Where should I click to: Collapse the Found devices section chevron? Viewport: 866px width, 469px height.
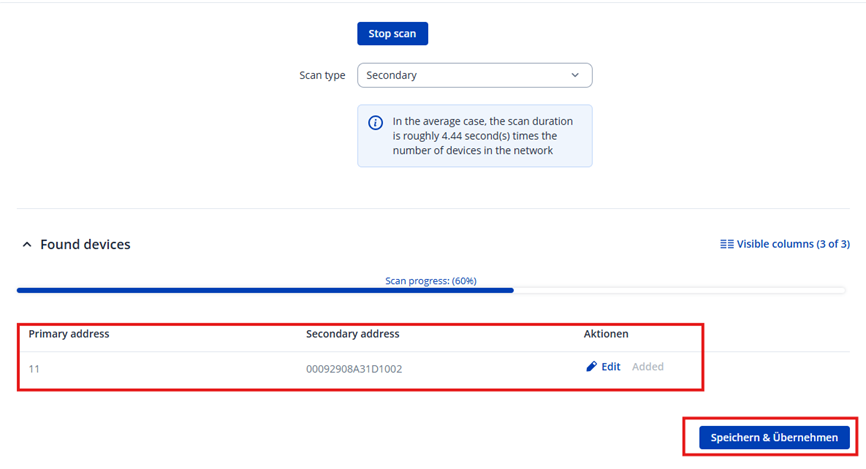pyautogui.click(x=27, y=245)
